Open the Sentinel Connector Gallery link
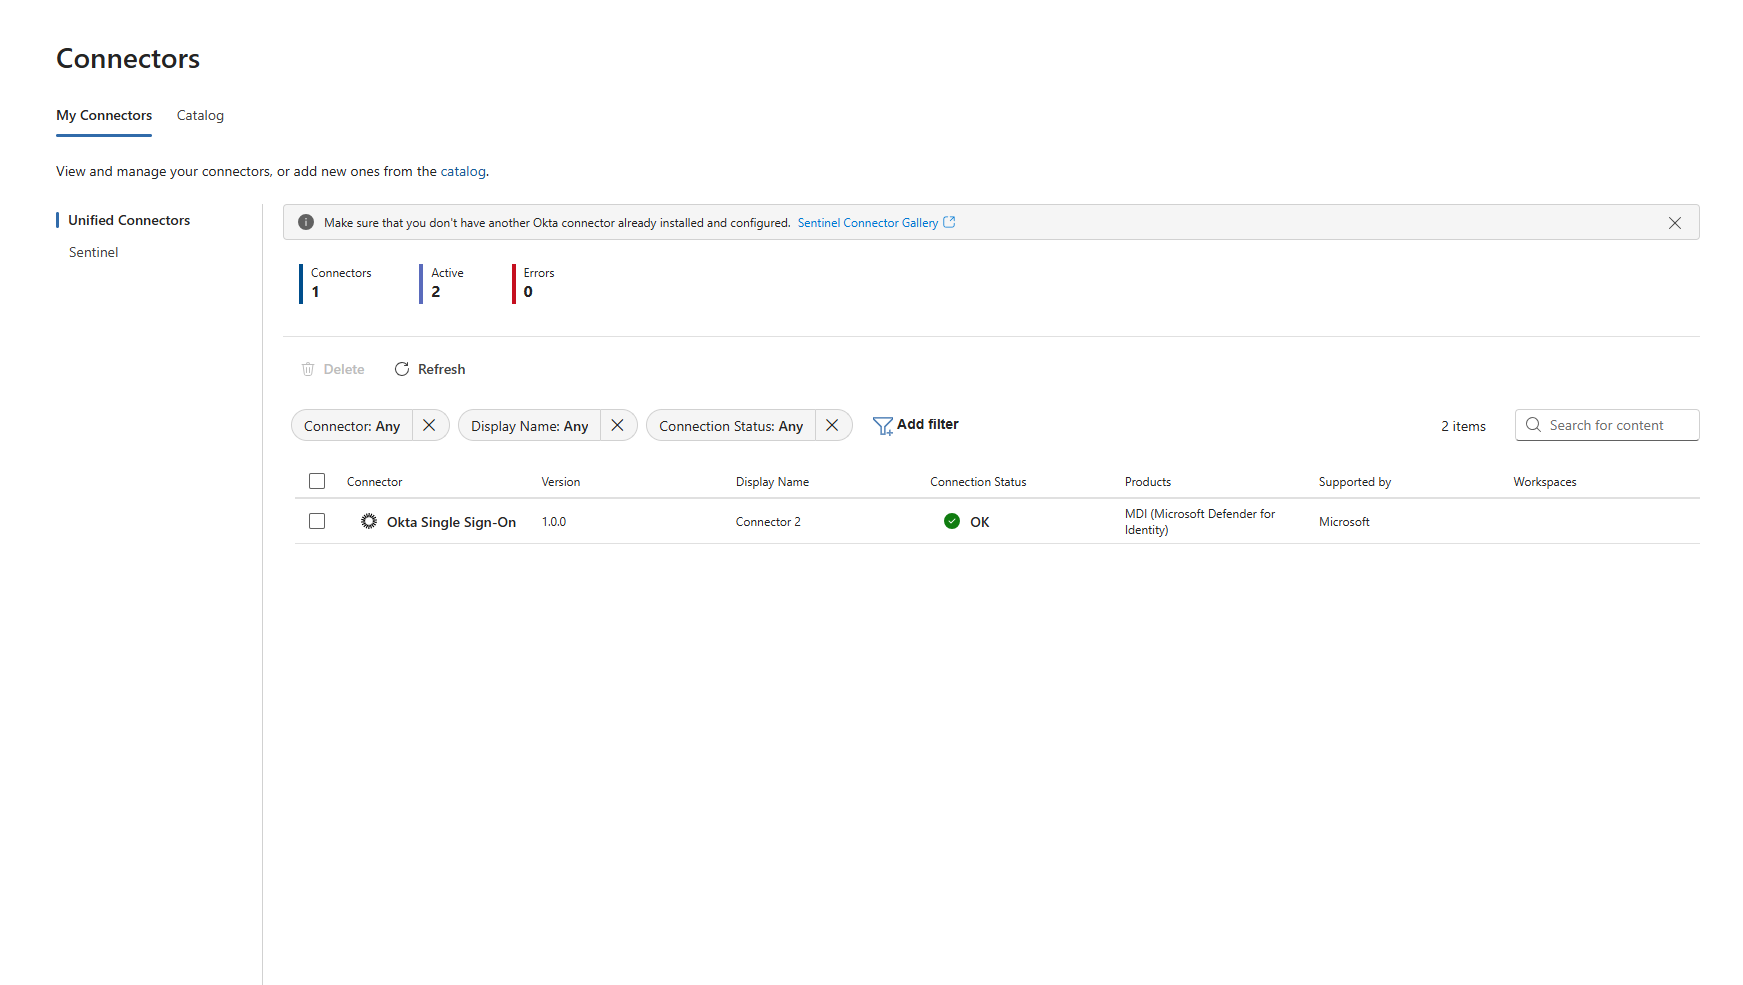Viewport: 1743px width, 985px height. tap(868, 223)
